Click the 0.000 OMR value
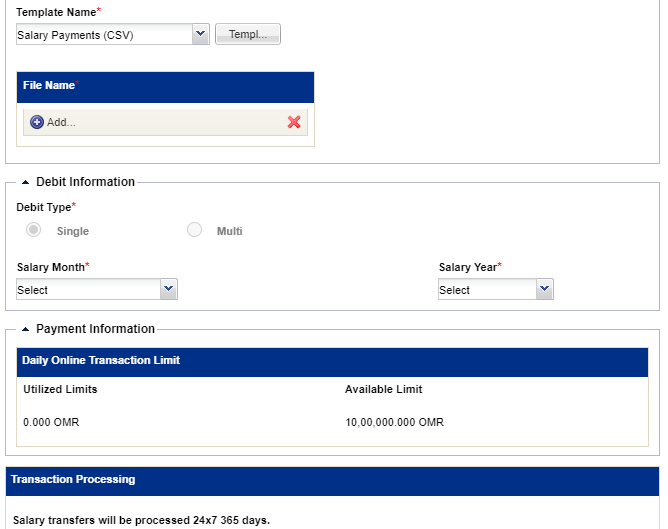 [51, 422]
